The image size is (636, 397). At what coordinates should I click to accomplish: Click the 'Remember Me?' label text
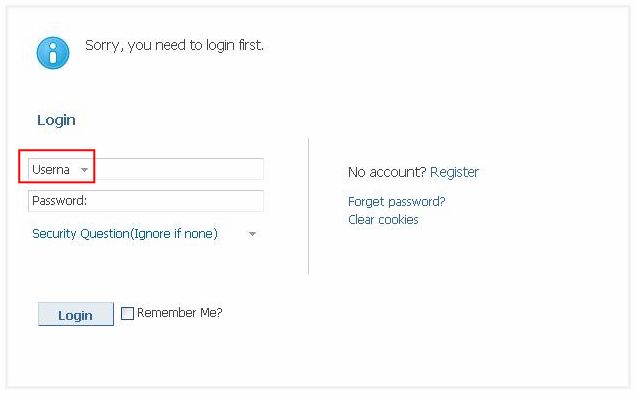pos(180,313)
